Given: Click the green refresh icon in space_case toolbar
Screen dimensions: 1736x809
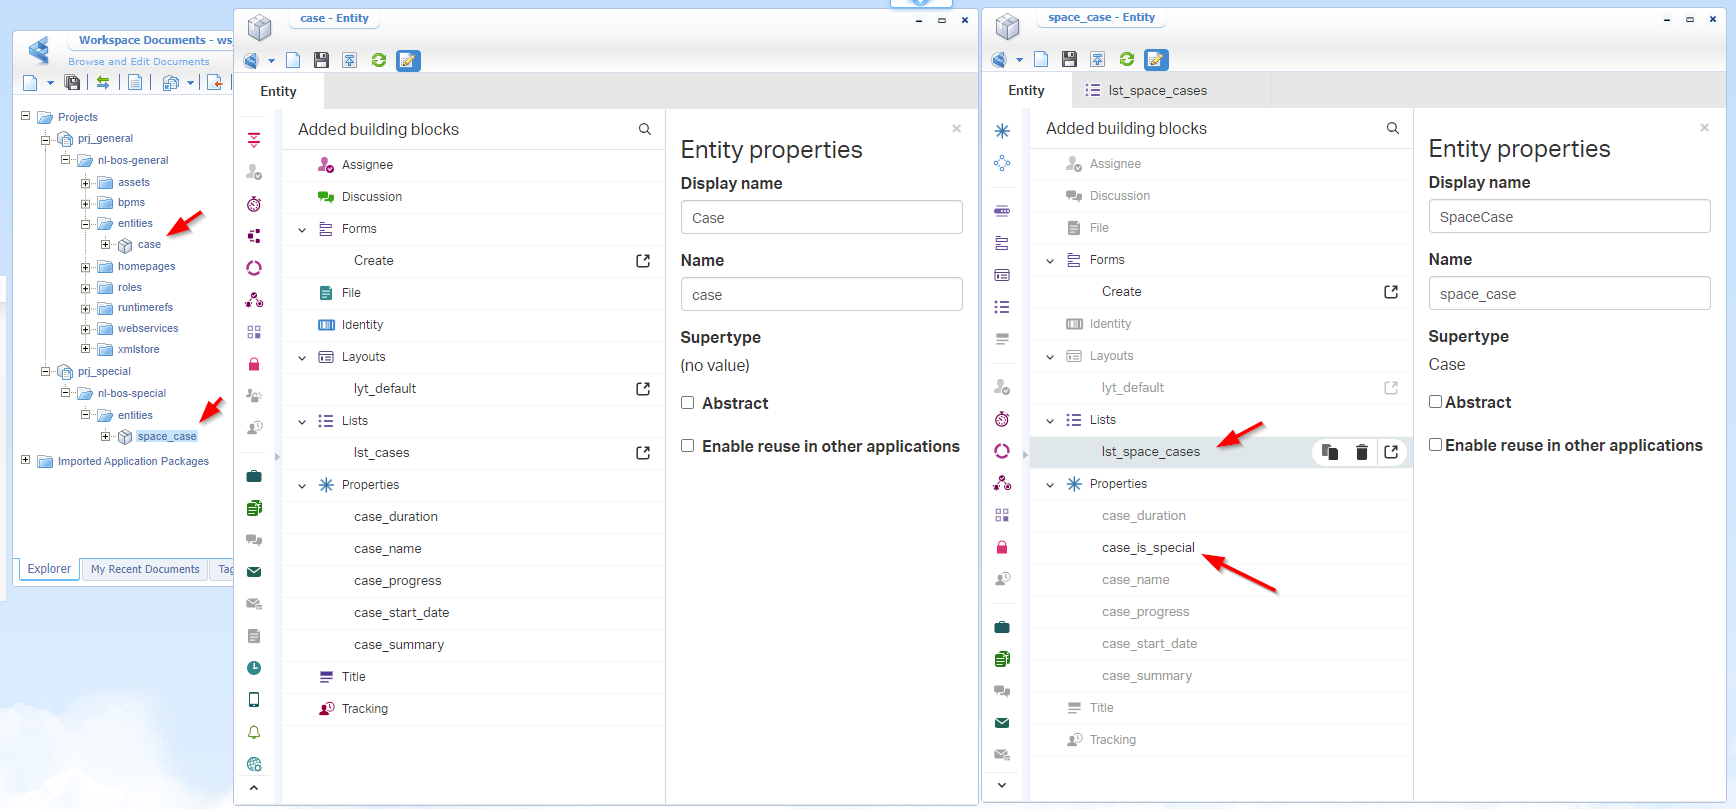Looking at the screenshot, I should click(1127, 60).
